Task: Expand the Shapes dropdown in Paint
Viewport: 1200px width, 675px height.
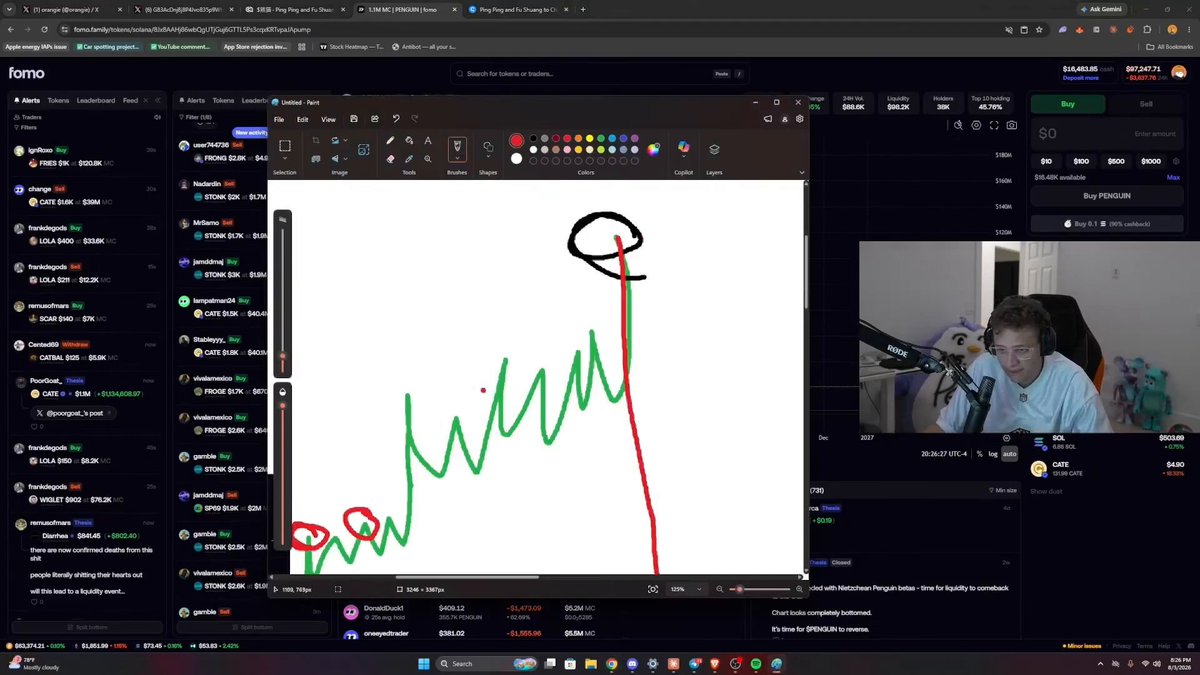Action: [488, 157]
